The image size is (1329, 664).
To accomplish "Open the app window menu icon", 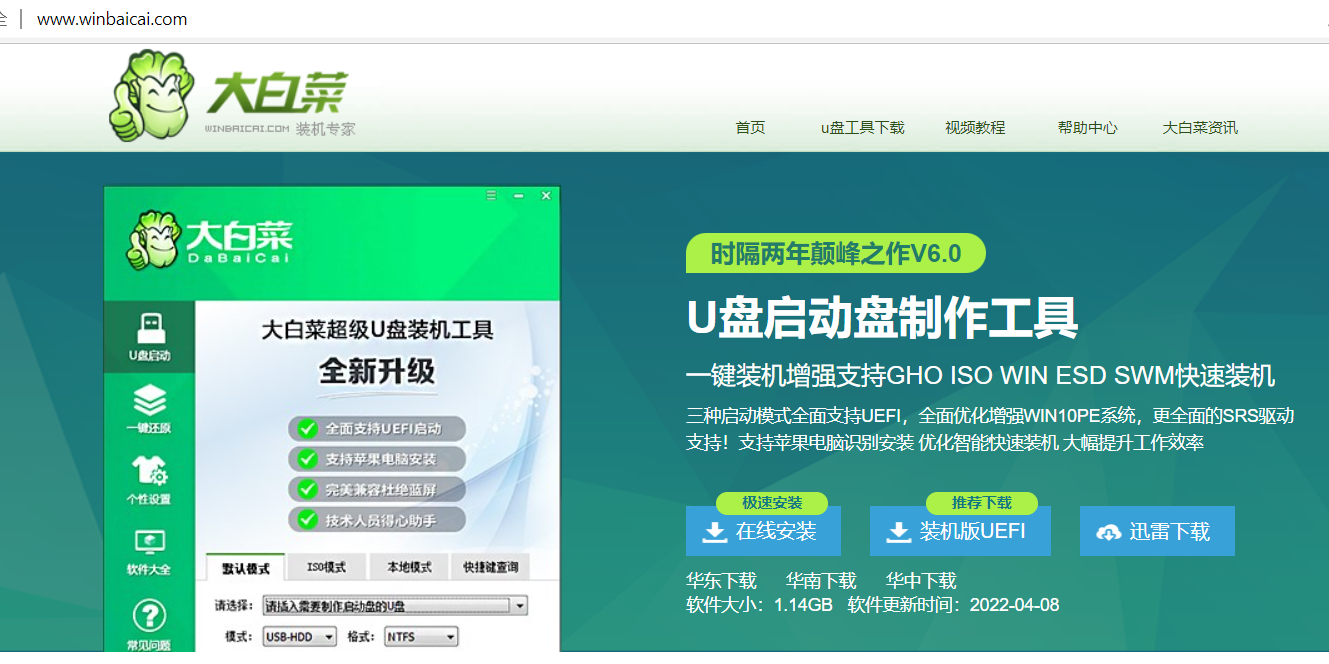I will (x=492, y=196).
